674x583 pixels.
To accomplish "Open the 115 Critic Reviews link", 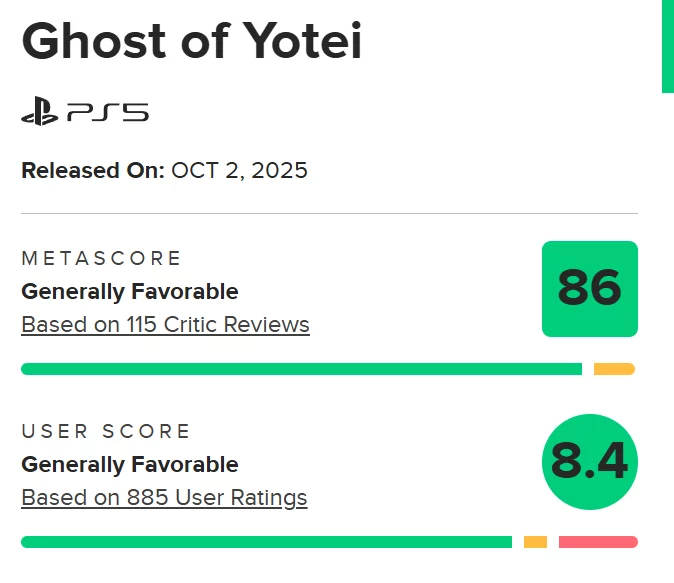I will (165, 325).
